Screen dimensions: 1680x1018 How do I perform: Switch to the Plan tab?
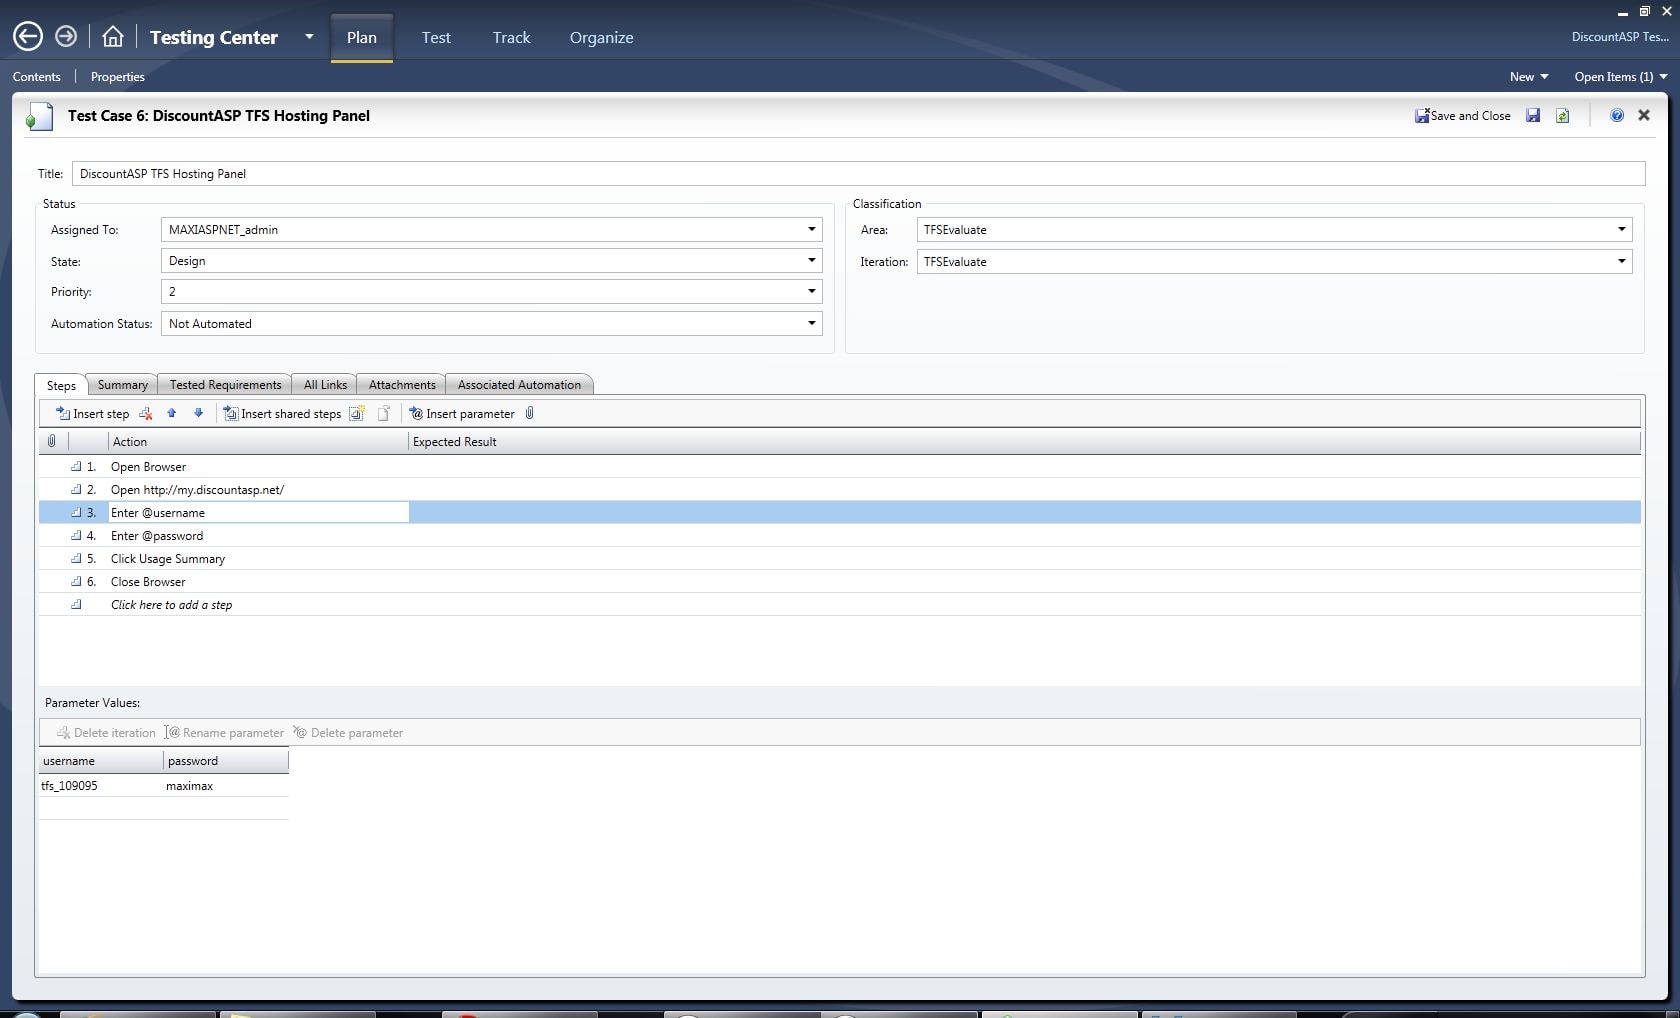coord(362,37)
